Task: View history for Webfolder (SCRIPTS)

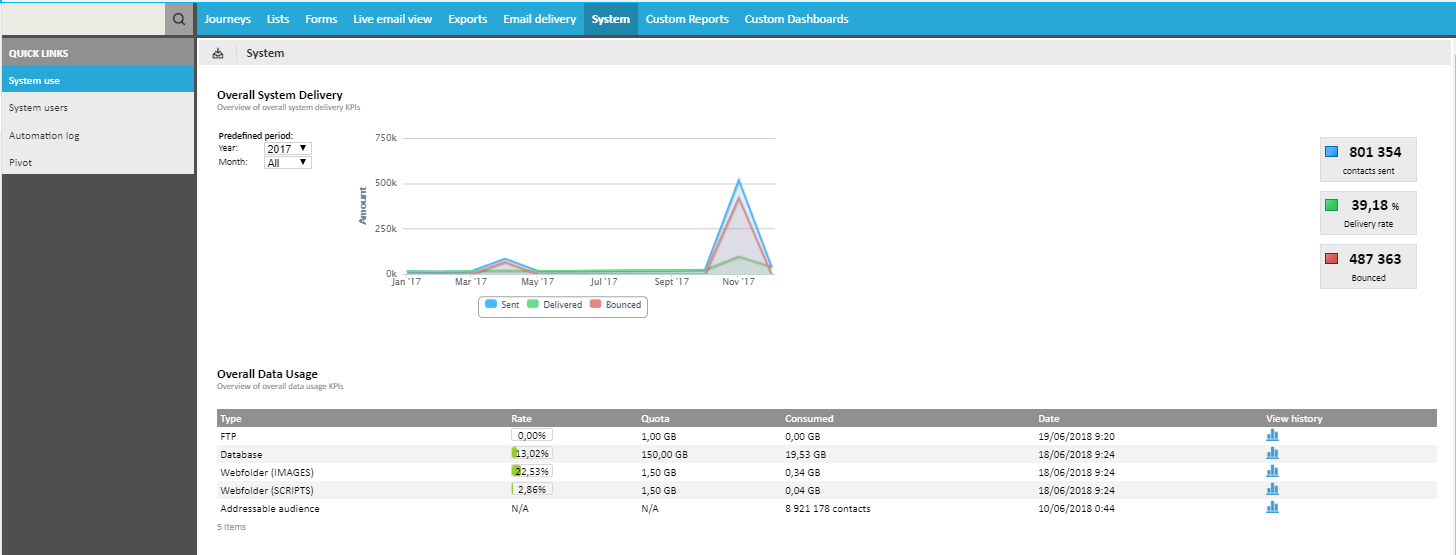Action: tap(1272, 489)
